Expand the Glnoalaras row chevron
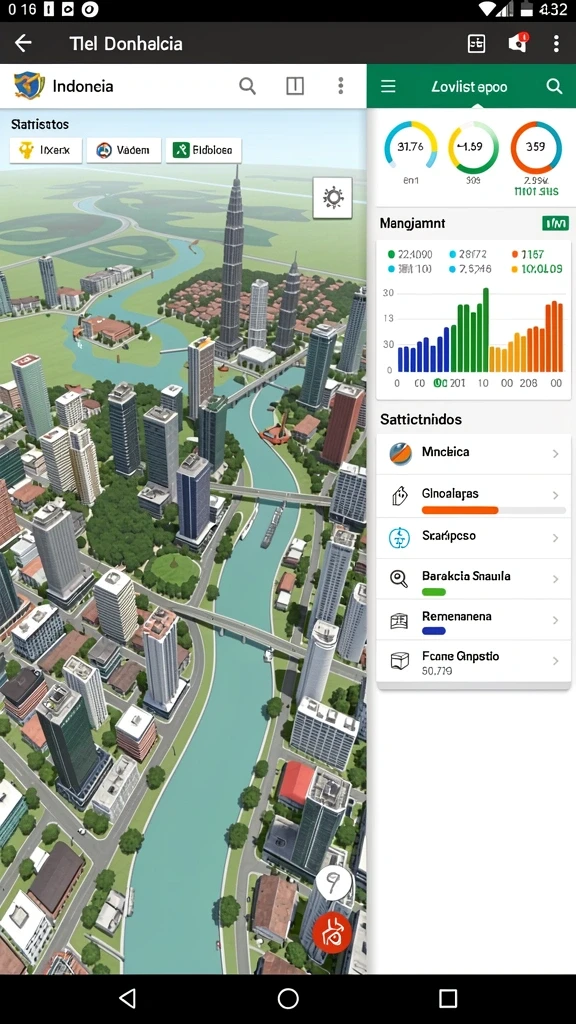This screenshot has height=1024, width=576. [555, 496]
